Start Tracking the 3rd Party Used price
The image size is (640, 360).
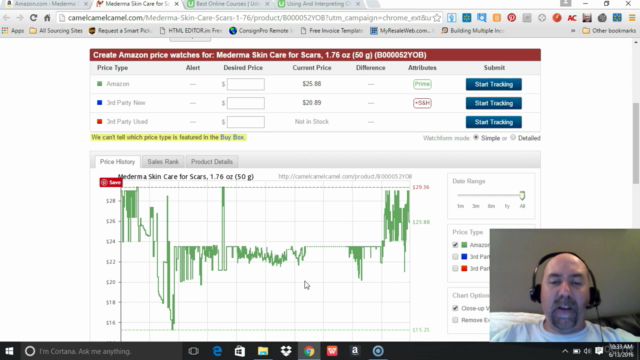[493, 122]
